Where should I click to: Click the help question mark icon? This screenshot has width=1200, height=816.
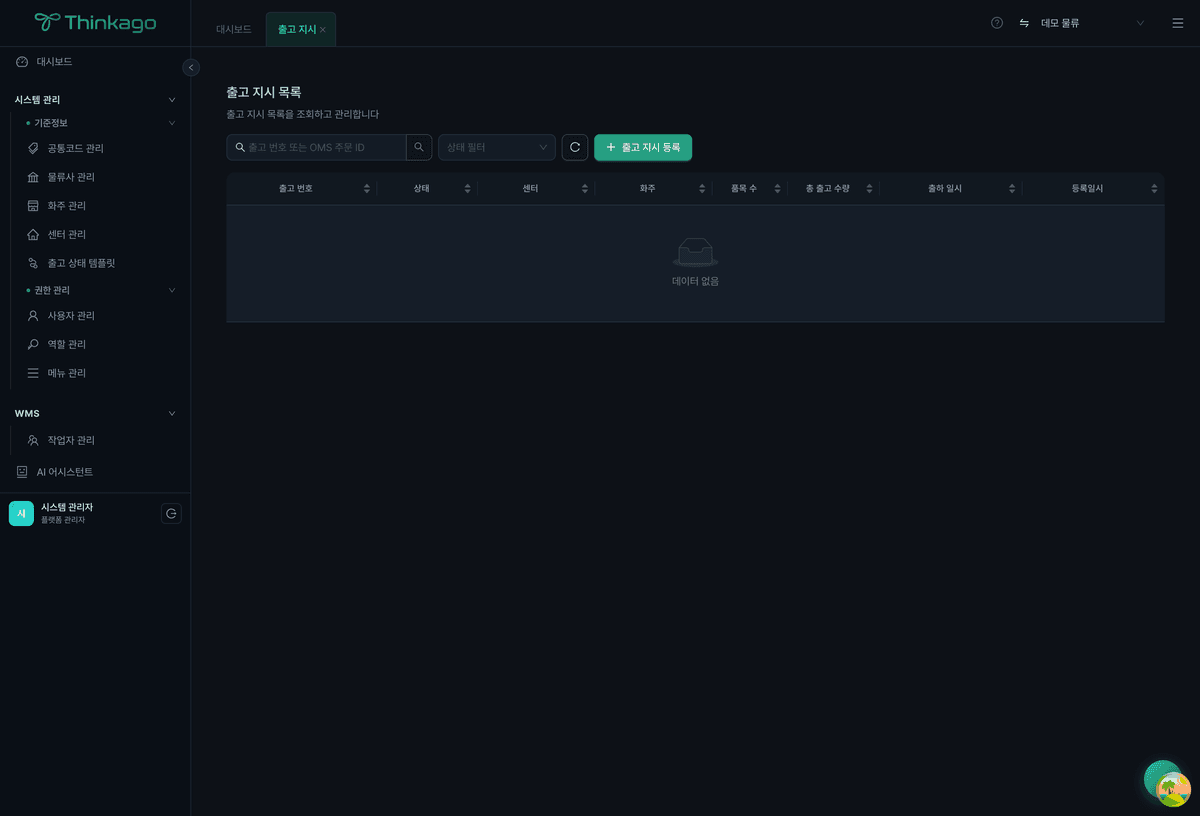[x=997, y=23]
